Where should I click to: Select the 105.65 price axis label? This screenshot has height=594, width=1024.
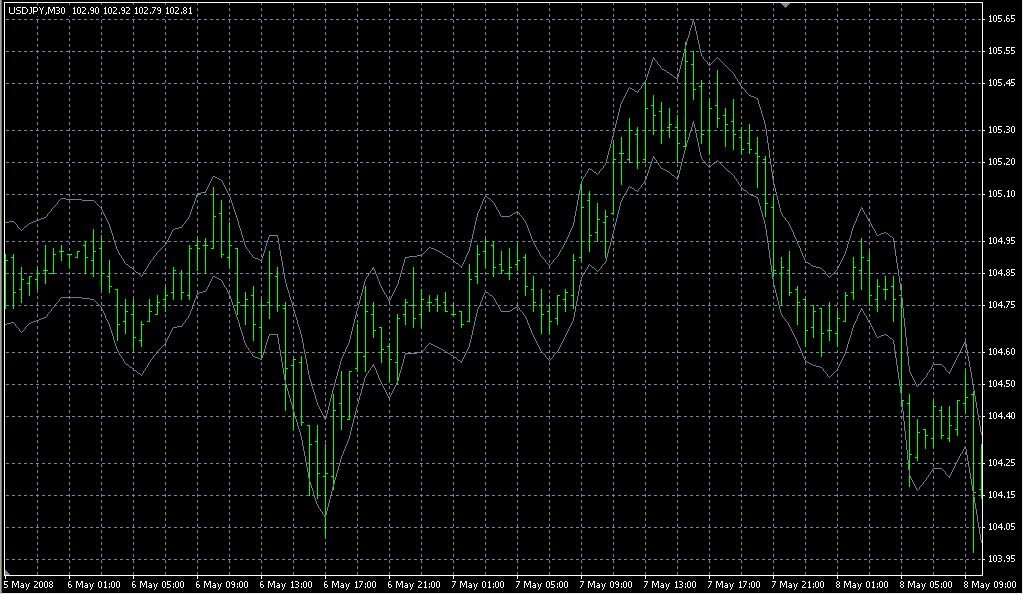[x=1001, y=19]
